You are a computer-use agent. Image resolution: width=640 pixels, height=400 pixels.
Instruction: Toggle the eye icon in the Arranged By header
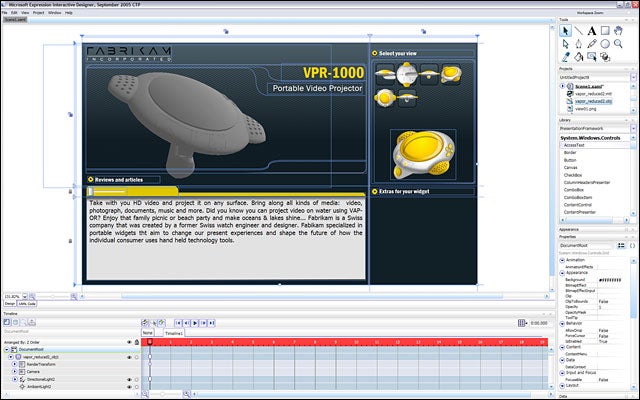click(x=129, y=342)
